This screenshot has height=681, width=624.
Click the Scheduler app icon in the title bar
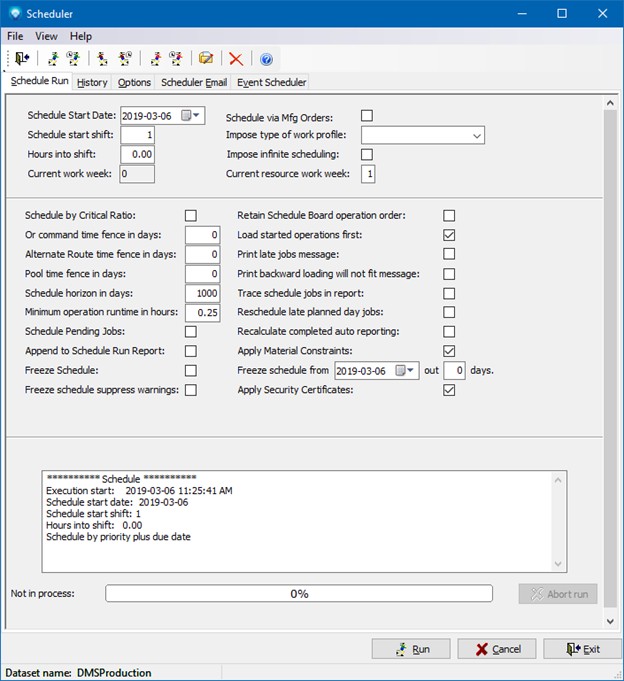tap(15, 13)
